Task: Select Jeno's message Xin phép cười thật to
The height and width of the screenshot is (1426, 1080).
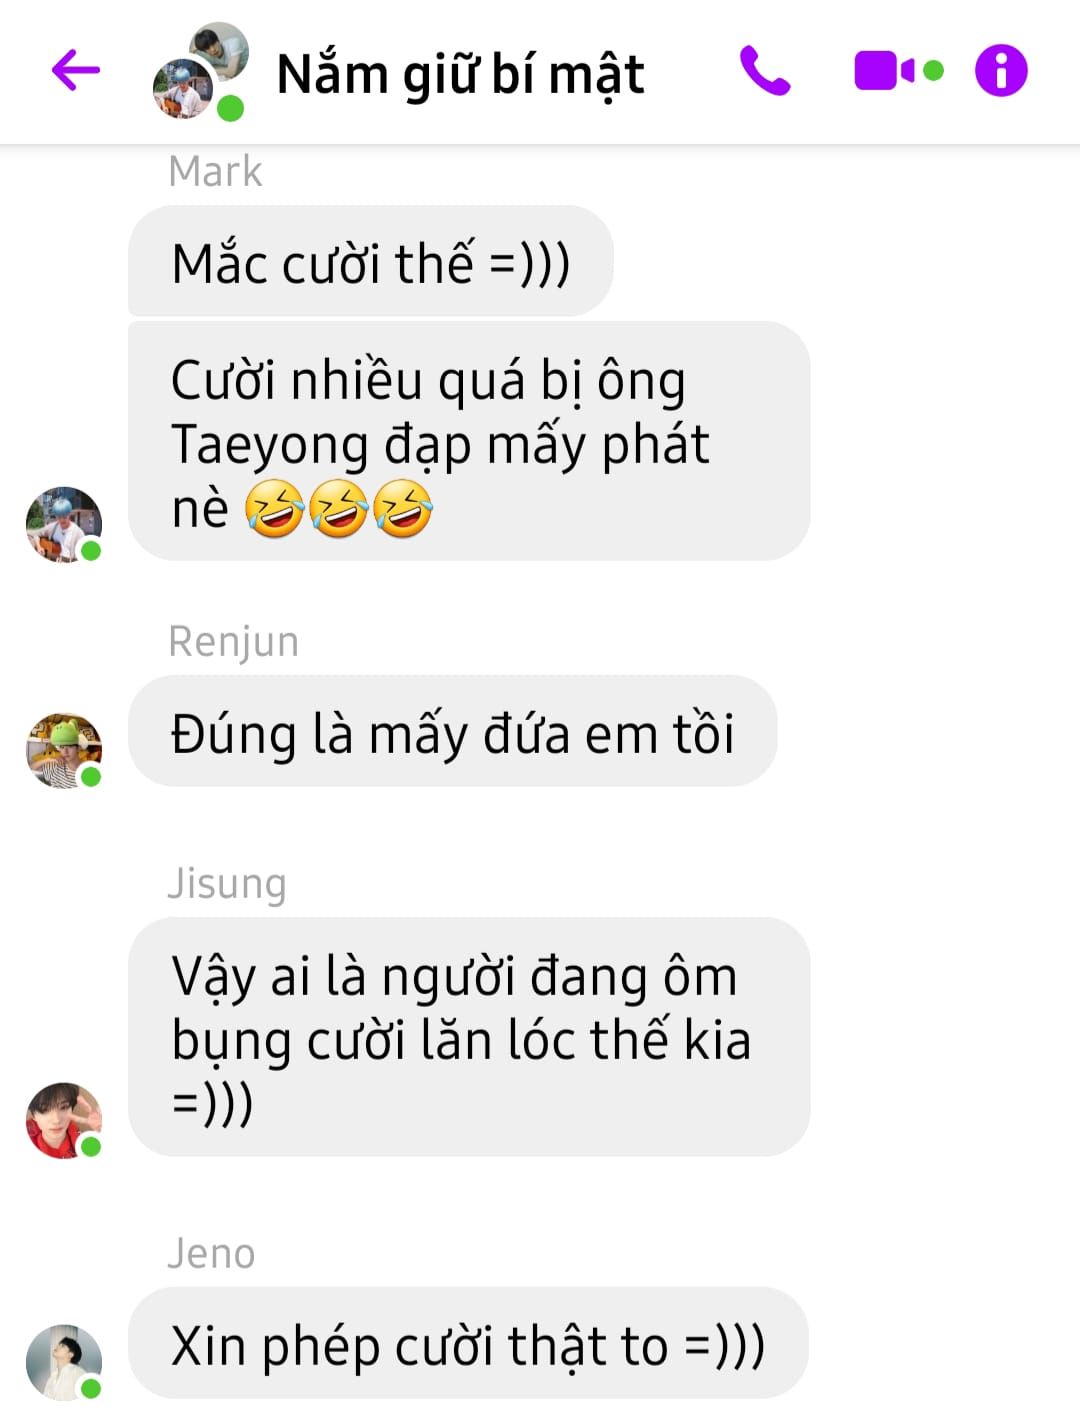Action: 468,1343
